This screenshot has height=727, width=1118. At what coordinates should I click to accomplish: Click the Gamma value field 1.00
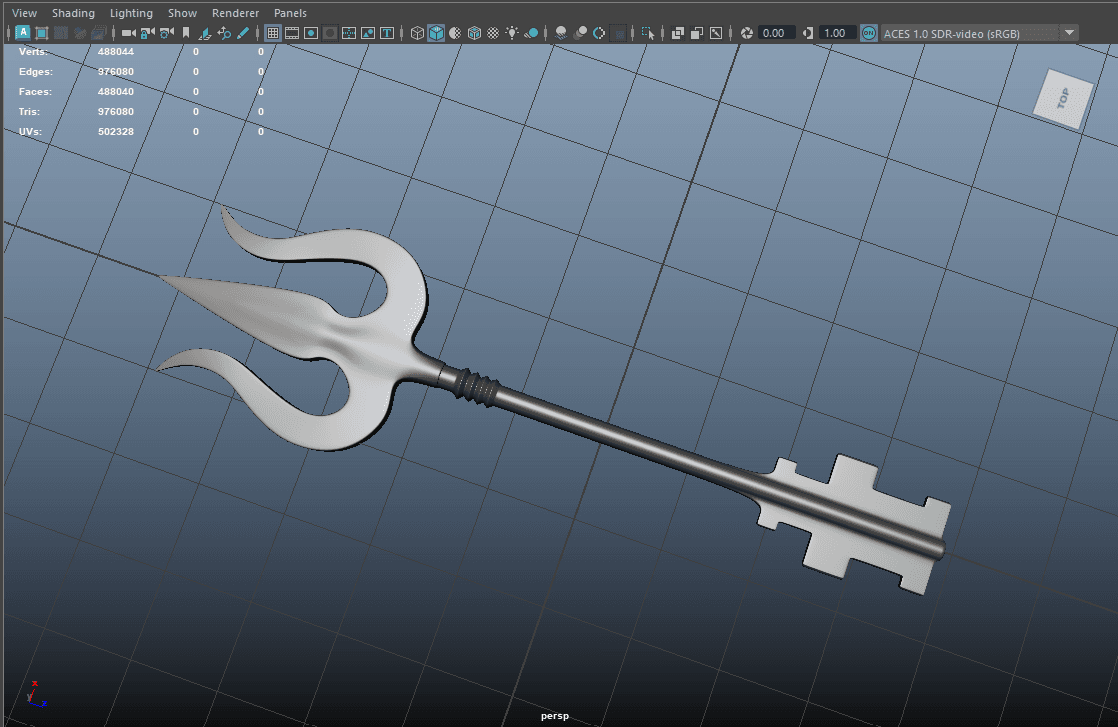[837, 33]
